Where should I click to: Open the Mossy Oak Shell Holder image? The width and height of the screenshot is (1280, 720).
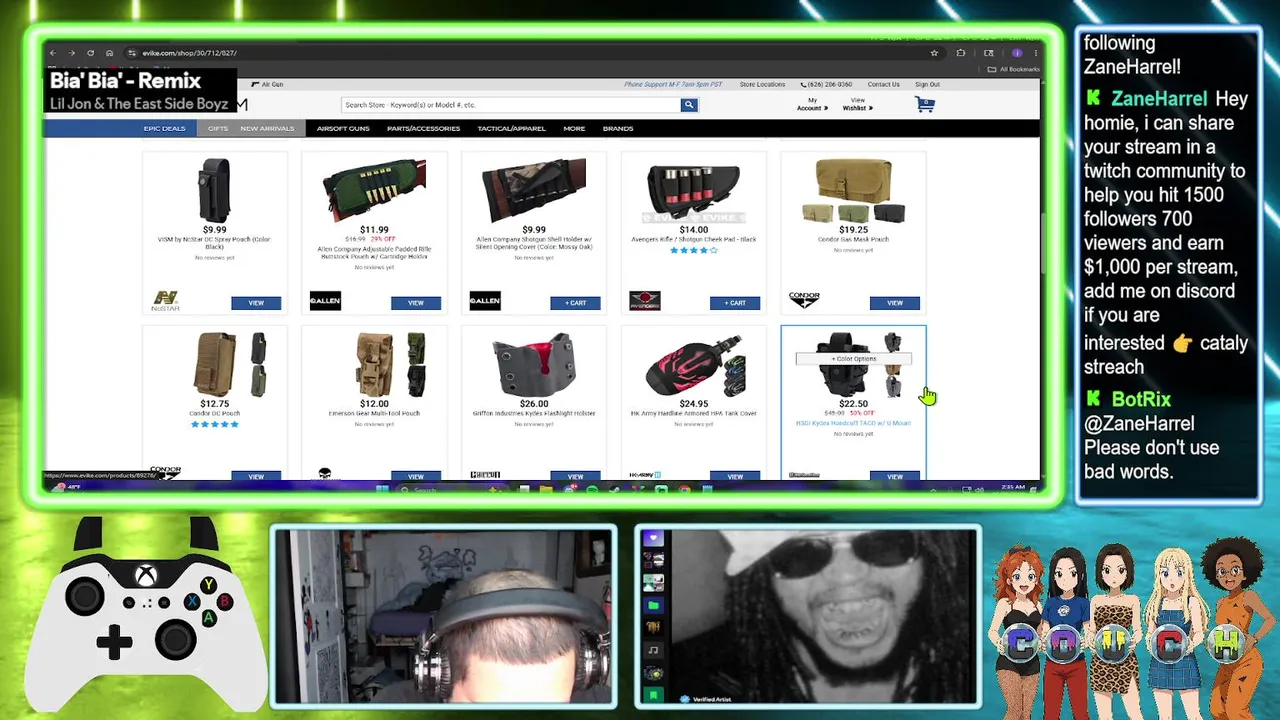pyautogui.click(x=534, y=191)
